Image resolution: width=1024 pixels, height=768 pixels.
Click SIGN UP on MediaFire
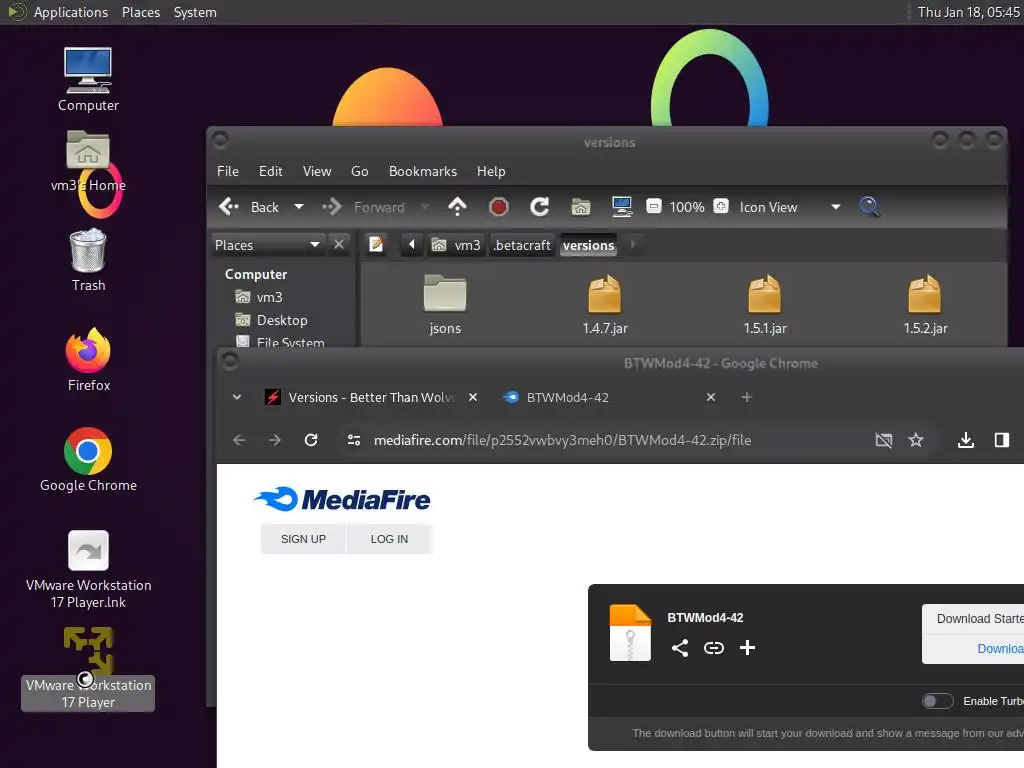[x=303, y=539]
